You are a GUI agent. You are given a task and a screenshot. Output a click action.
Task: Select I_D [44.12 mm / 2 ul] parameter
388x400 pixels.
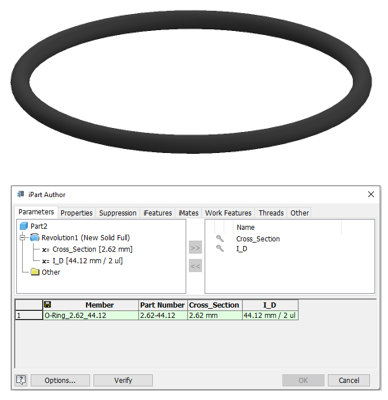(88, 261)
